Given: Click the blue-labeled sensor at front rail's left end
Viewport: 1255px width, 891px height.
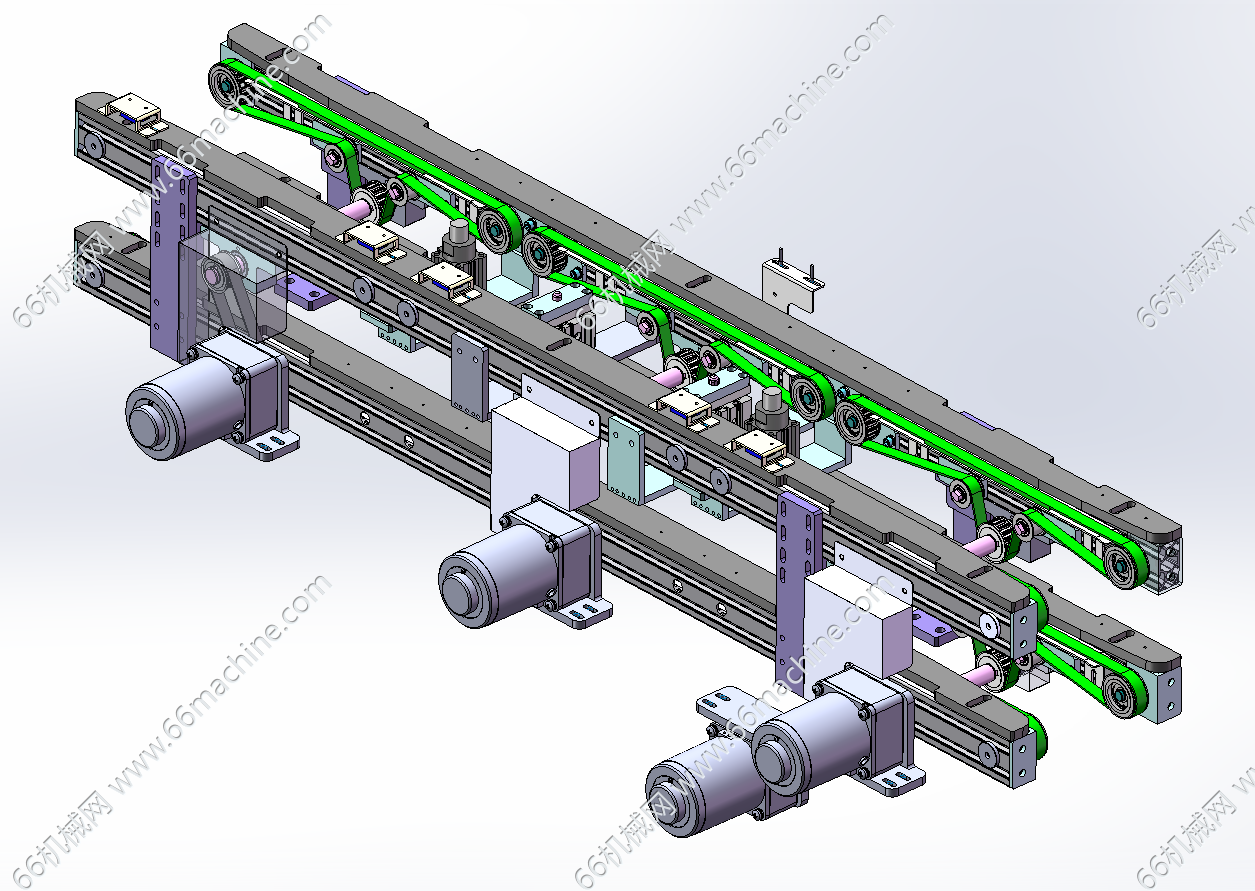Looking at the screenshot, I should point(133,110).
